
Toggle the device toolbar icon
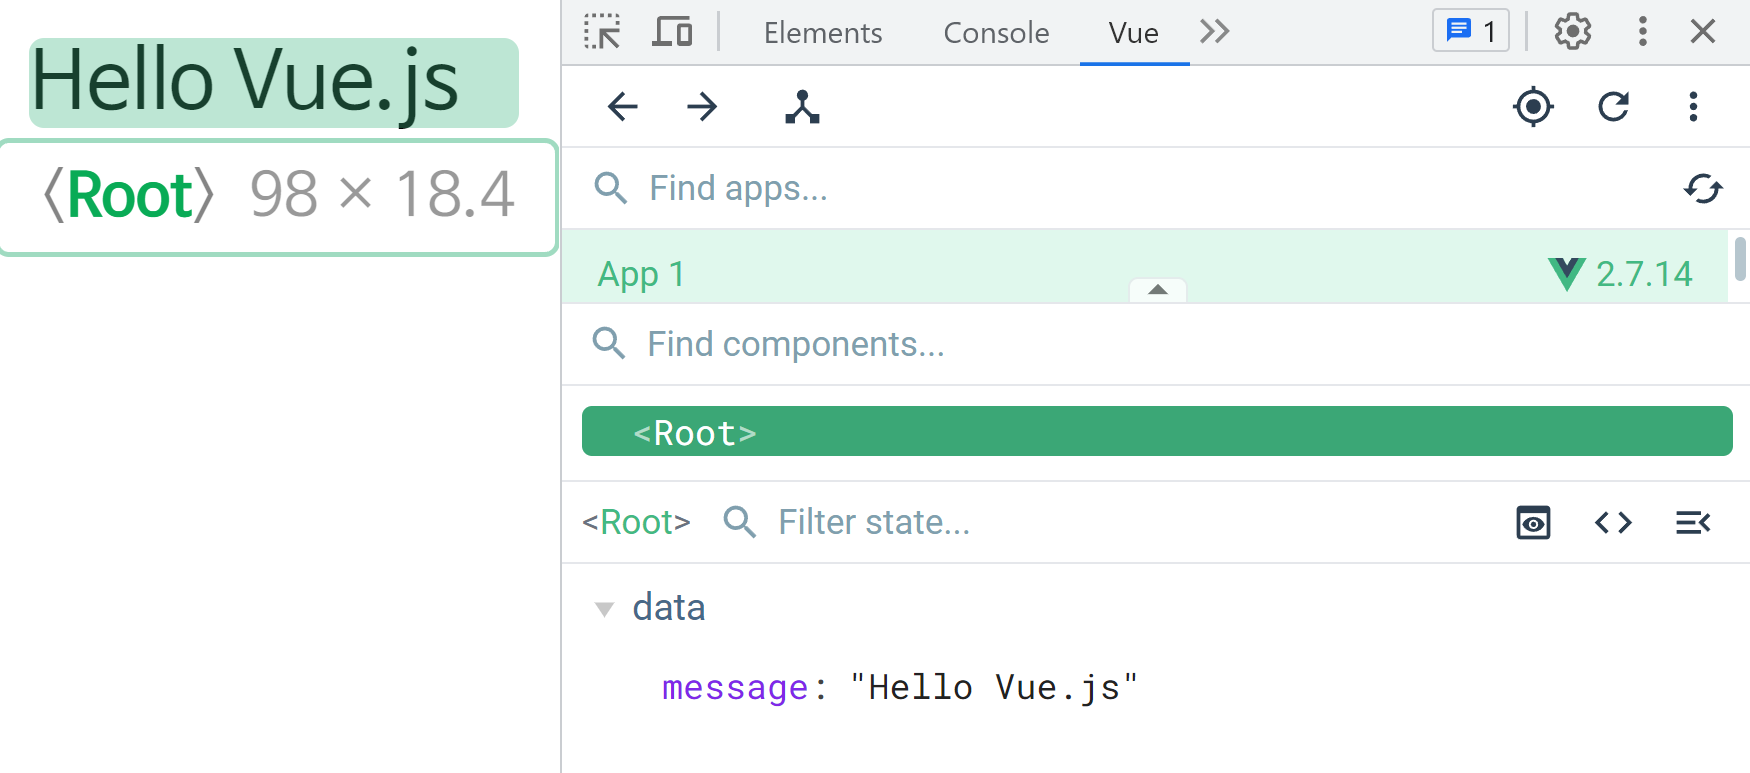(672, 32)
